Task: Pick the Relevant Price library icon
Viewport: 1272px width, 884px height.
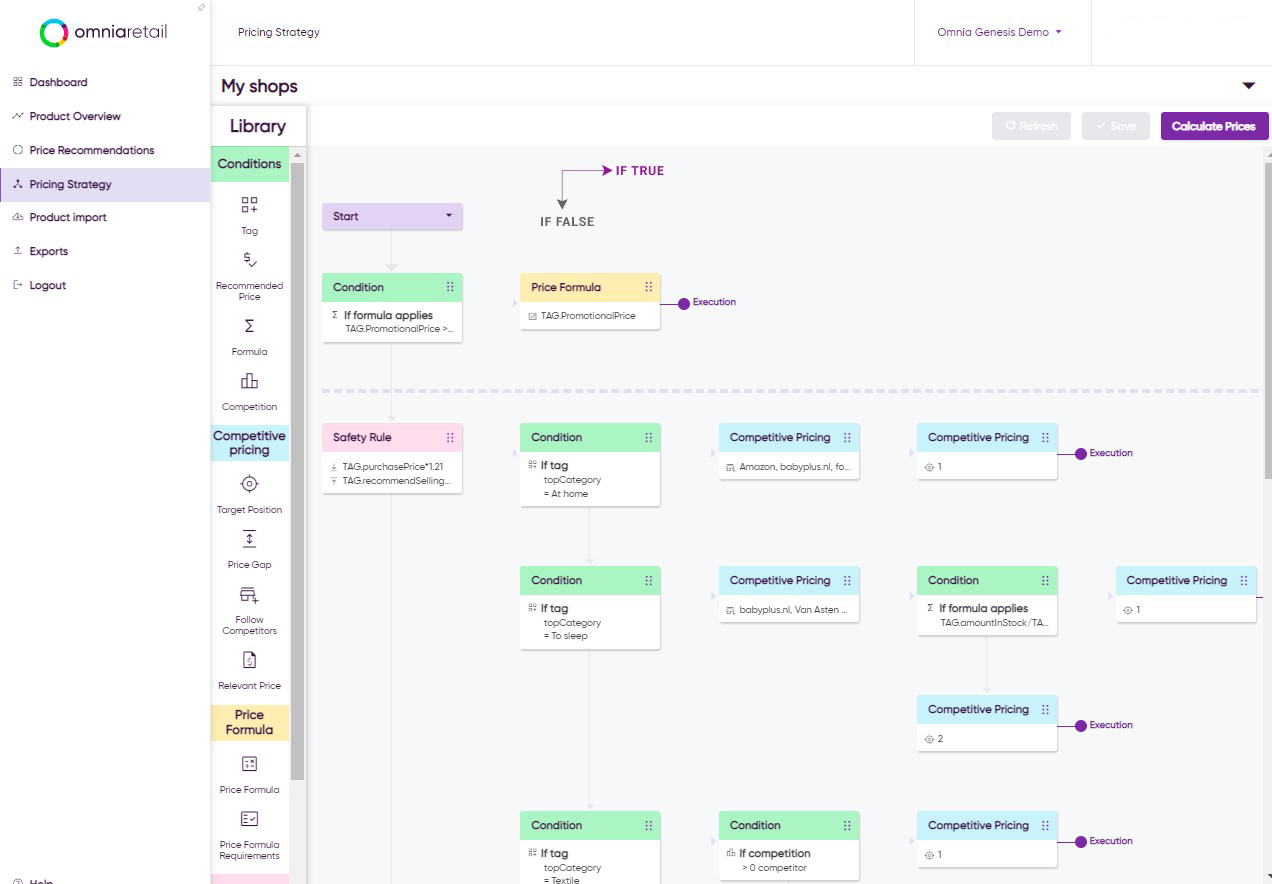Action: tap(249, 661)
